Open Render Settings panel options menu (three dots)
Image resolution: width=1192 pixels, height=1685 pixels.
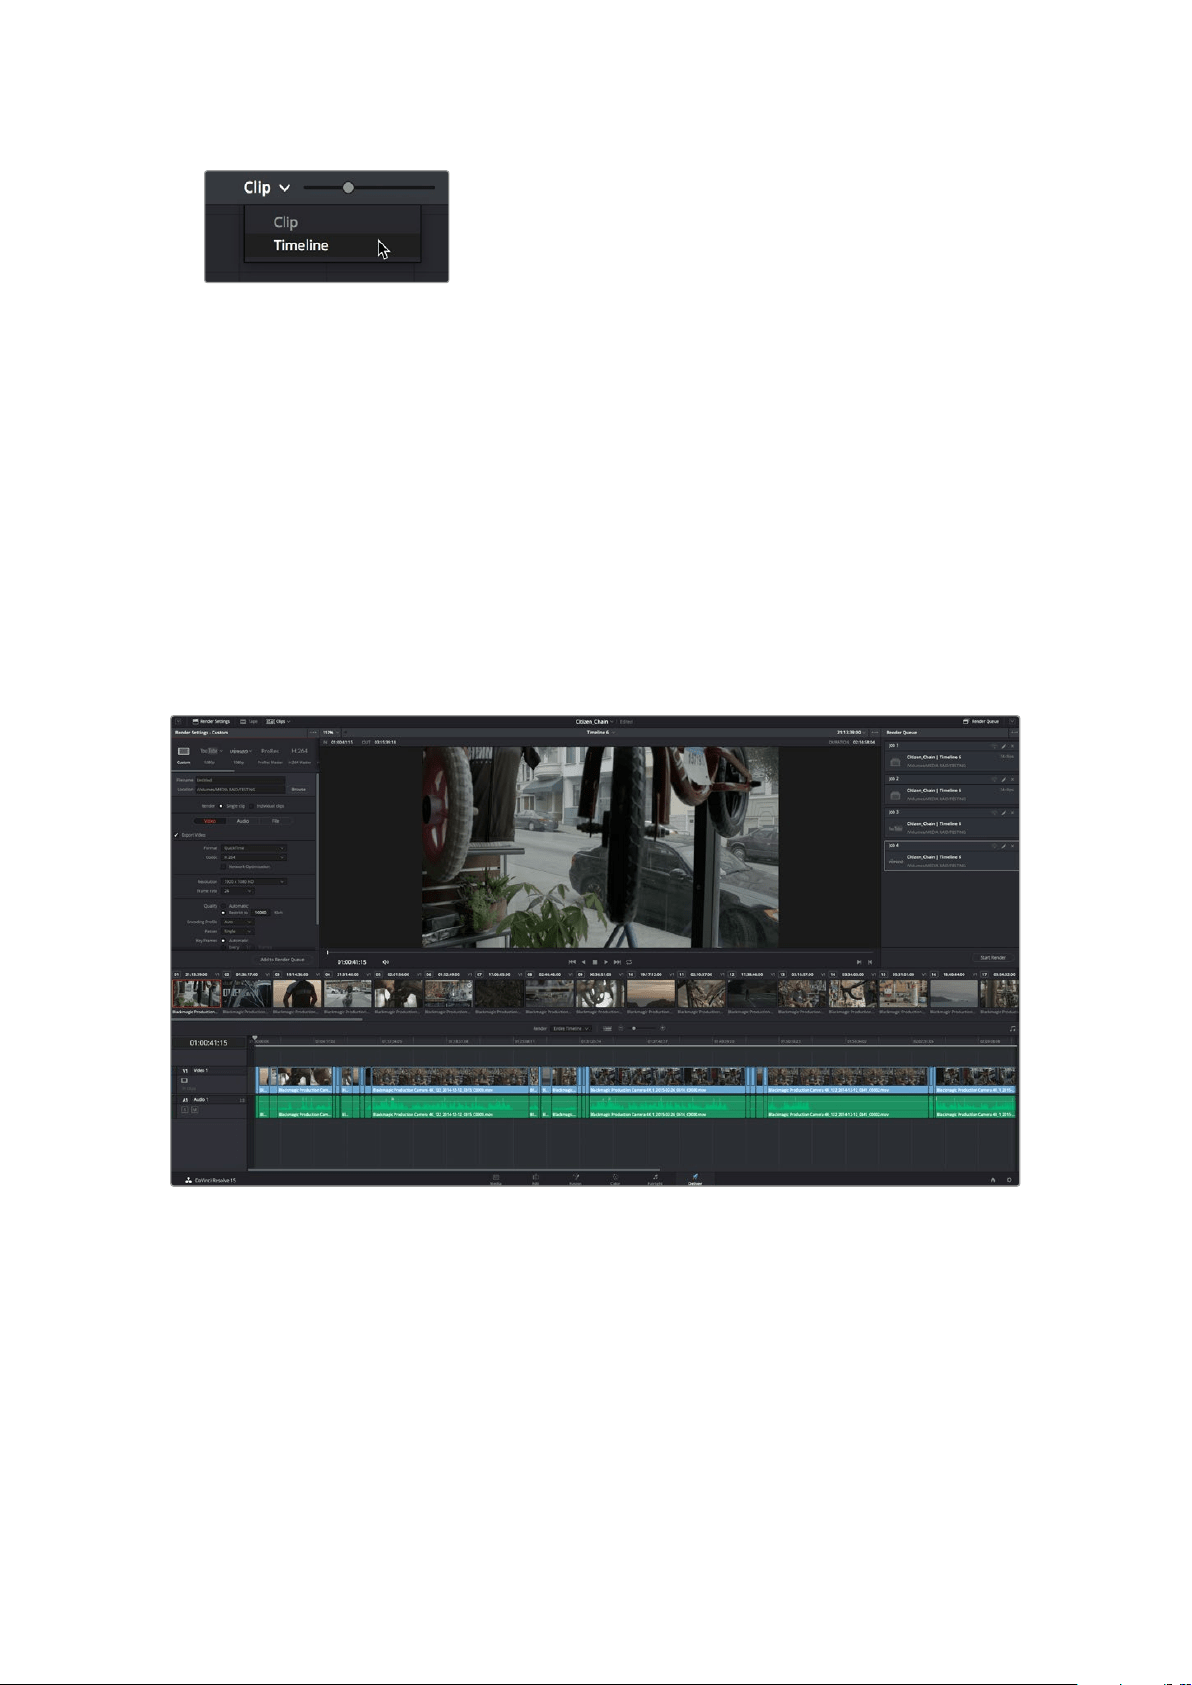313,732
